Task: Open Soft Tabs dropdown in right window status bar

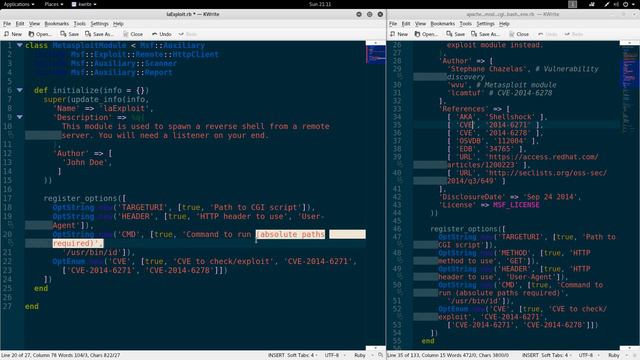Action: click(x=556, y=356)
